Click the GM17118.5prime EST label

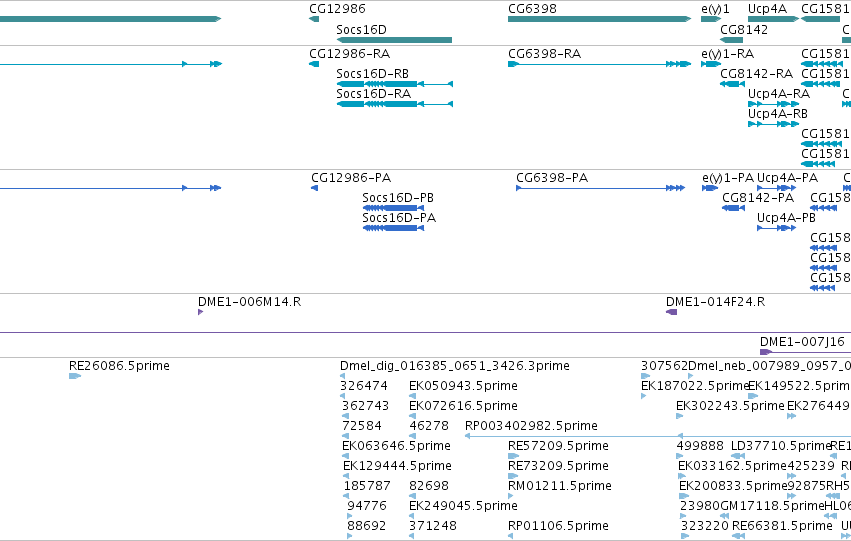pyautogui.click(x=772, y=506)
